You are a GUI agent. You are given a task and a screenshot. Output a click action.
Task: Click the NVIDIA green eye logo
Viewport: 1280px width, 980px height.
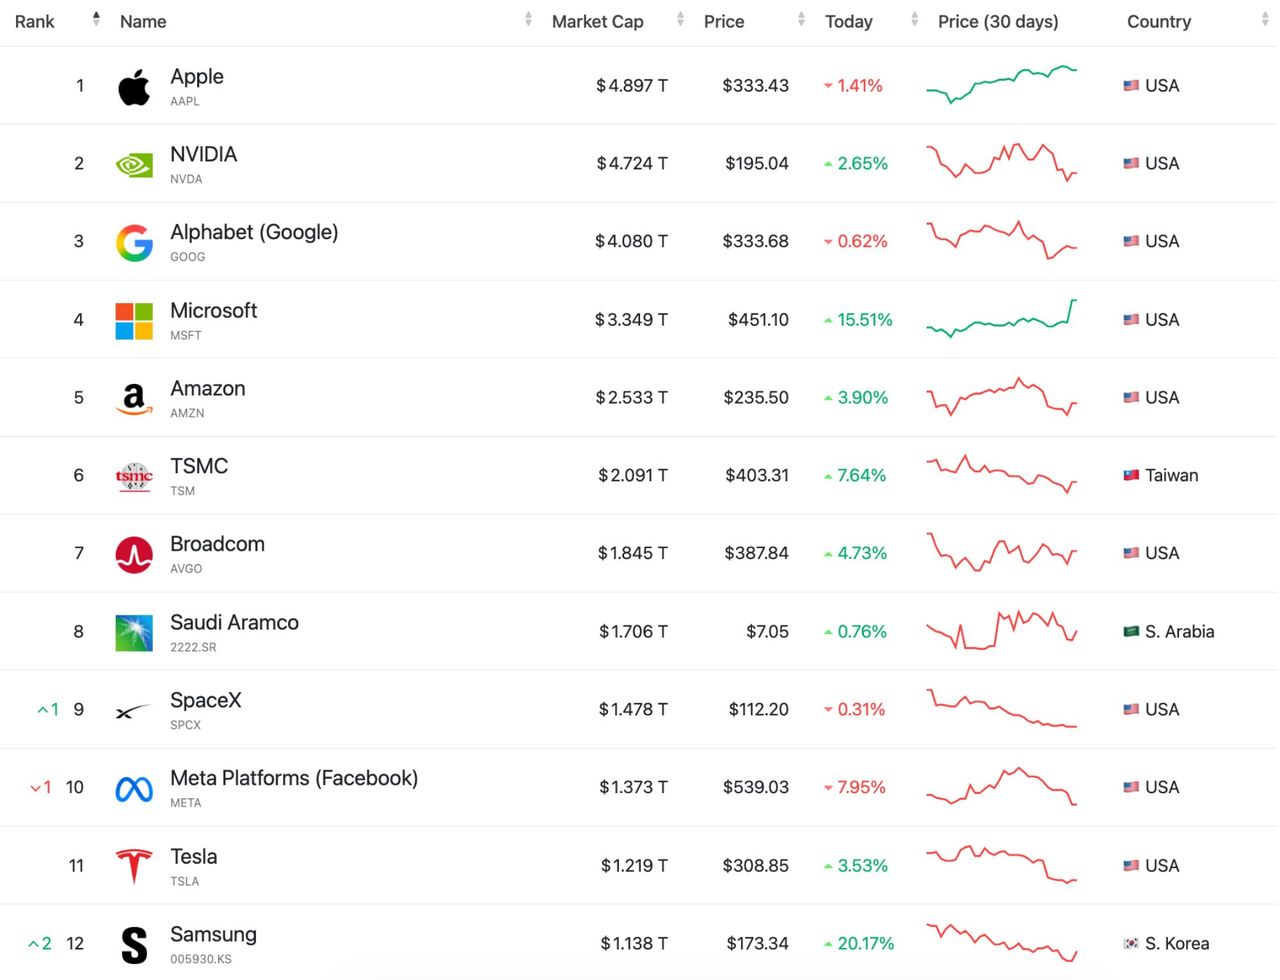coord(134,164)
